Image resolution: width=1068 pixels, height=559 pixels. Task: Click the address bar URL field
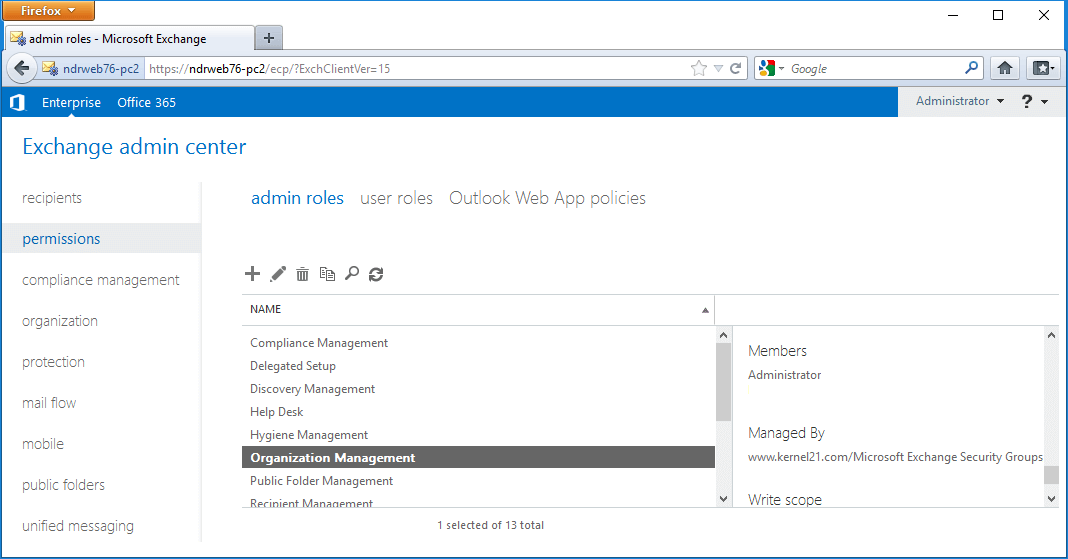coord(418,69)
